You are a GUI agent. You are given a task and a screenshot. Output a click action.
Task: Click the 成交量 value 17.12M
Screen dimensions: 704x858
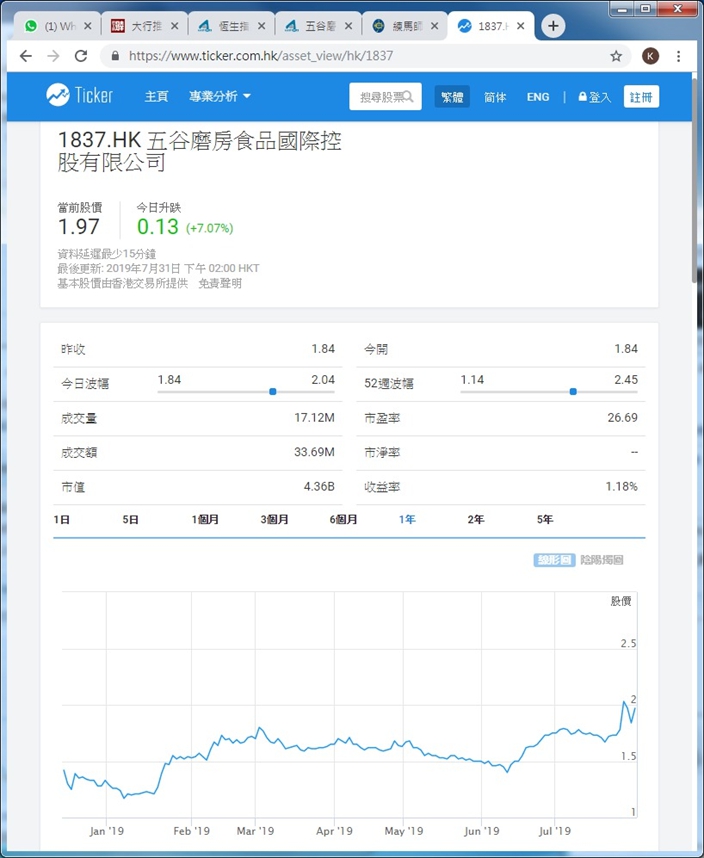314,418
